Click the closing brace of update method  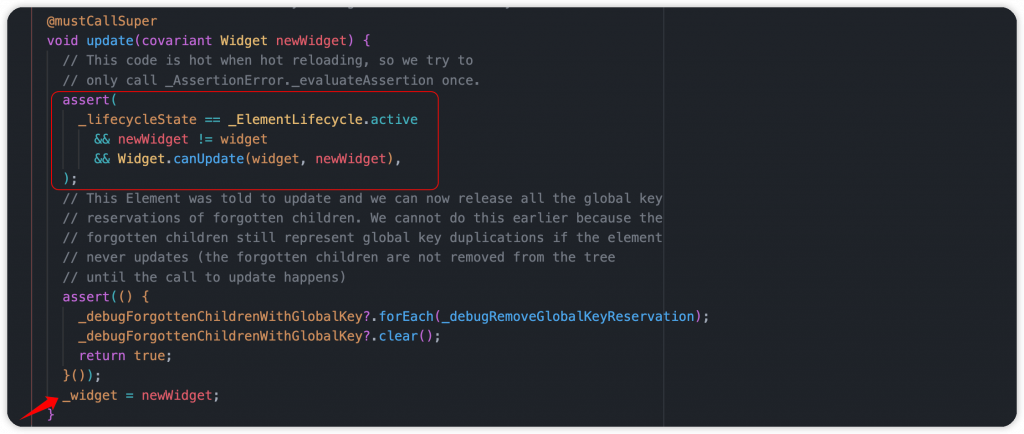click(x=51, y=414)
